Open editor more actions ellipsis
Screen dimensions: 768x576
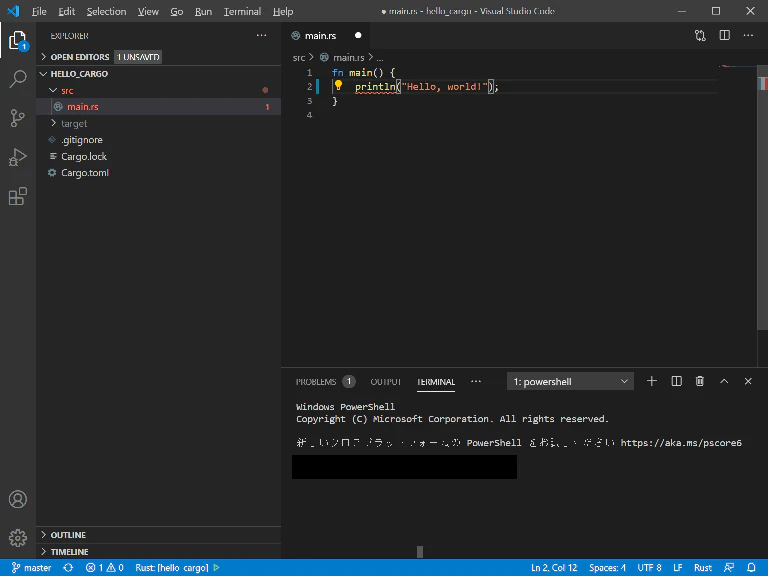click(x=748, y=35)
